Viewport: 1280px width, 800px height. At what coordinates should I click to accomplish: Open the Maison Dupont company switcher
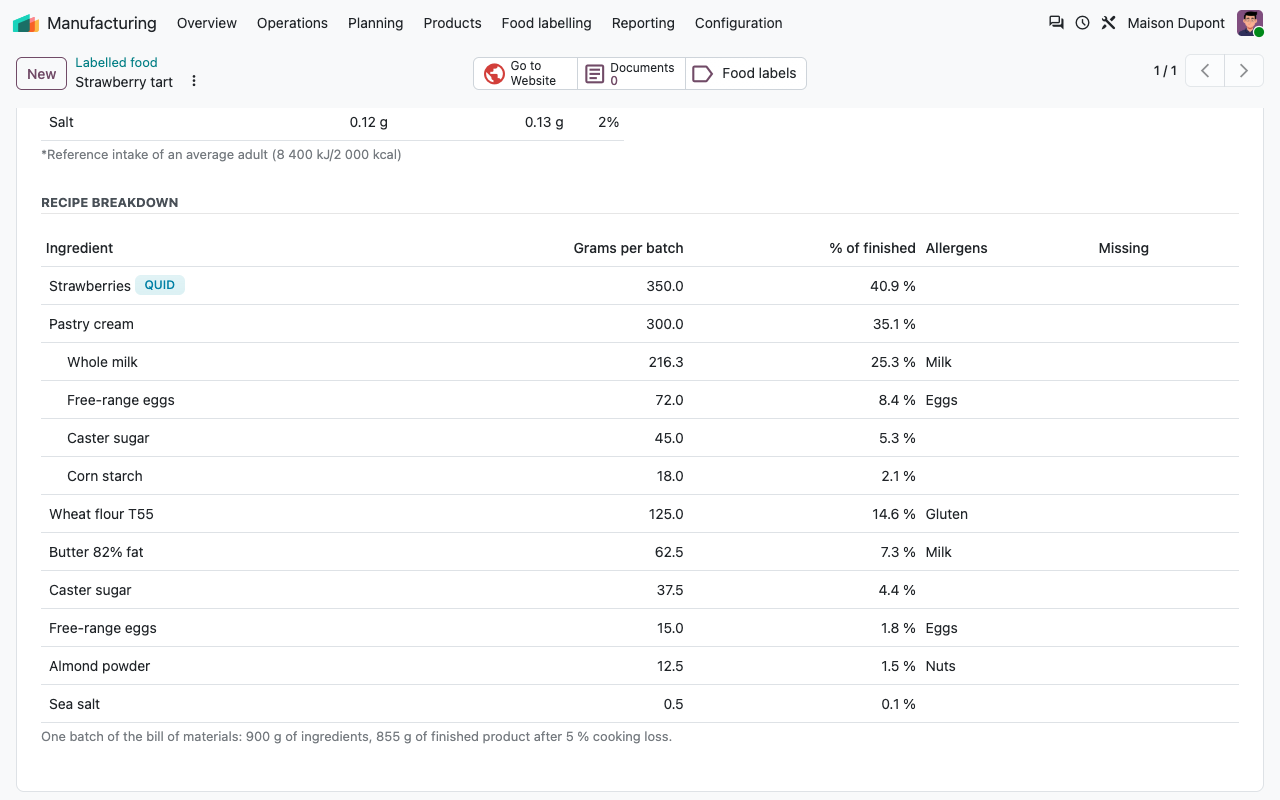tap(1176, 23)
